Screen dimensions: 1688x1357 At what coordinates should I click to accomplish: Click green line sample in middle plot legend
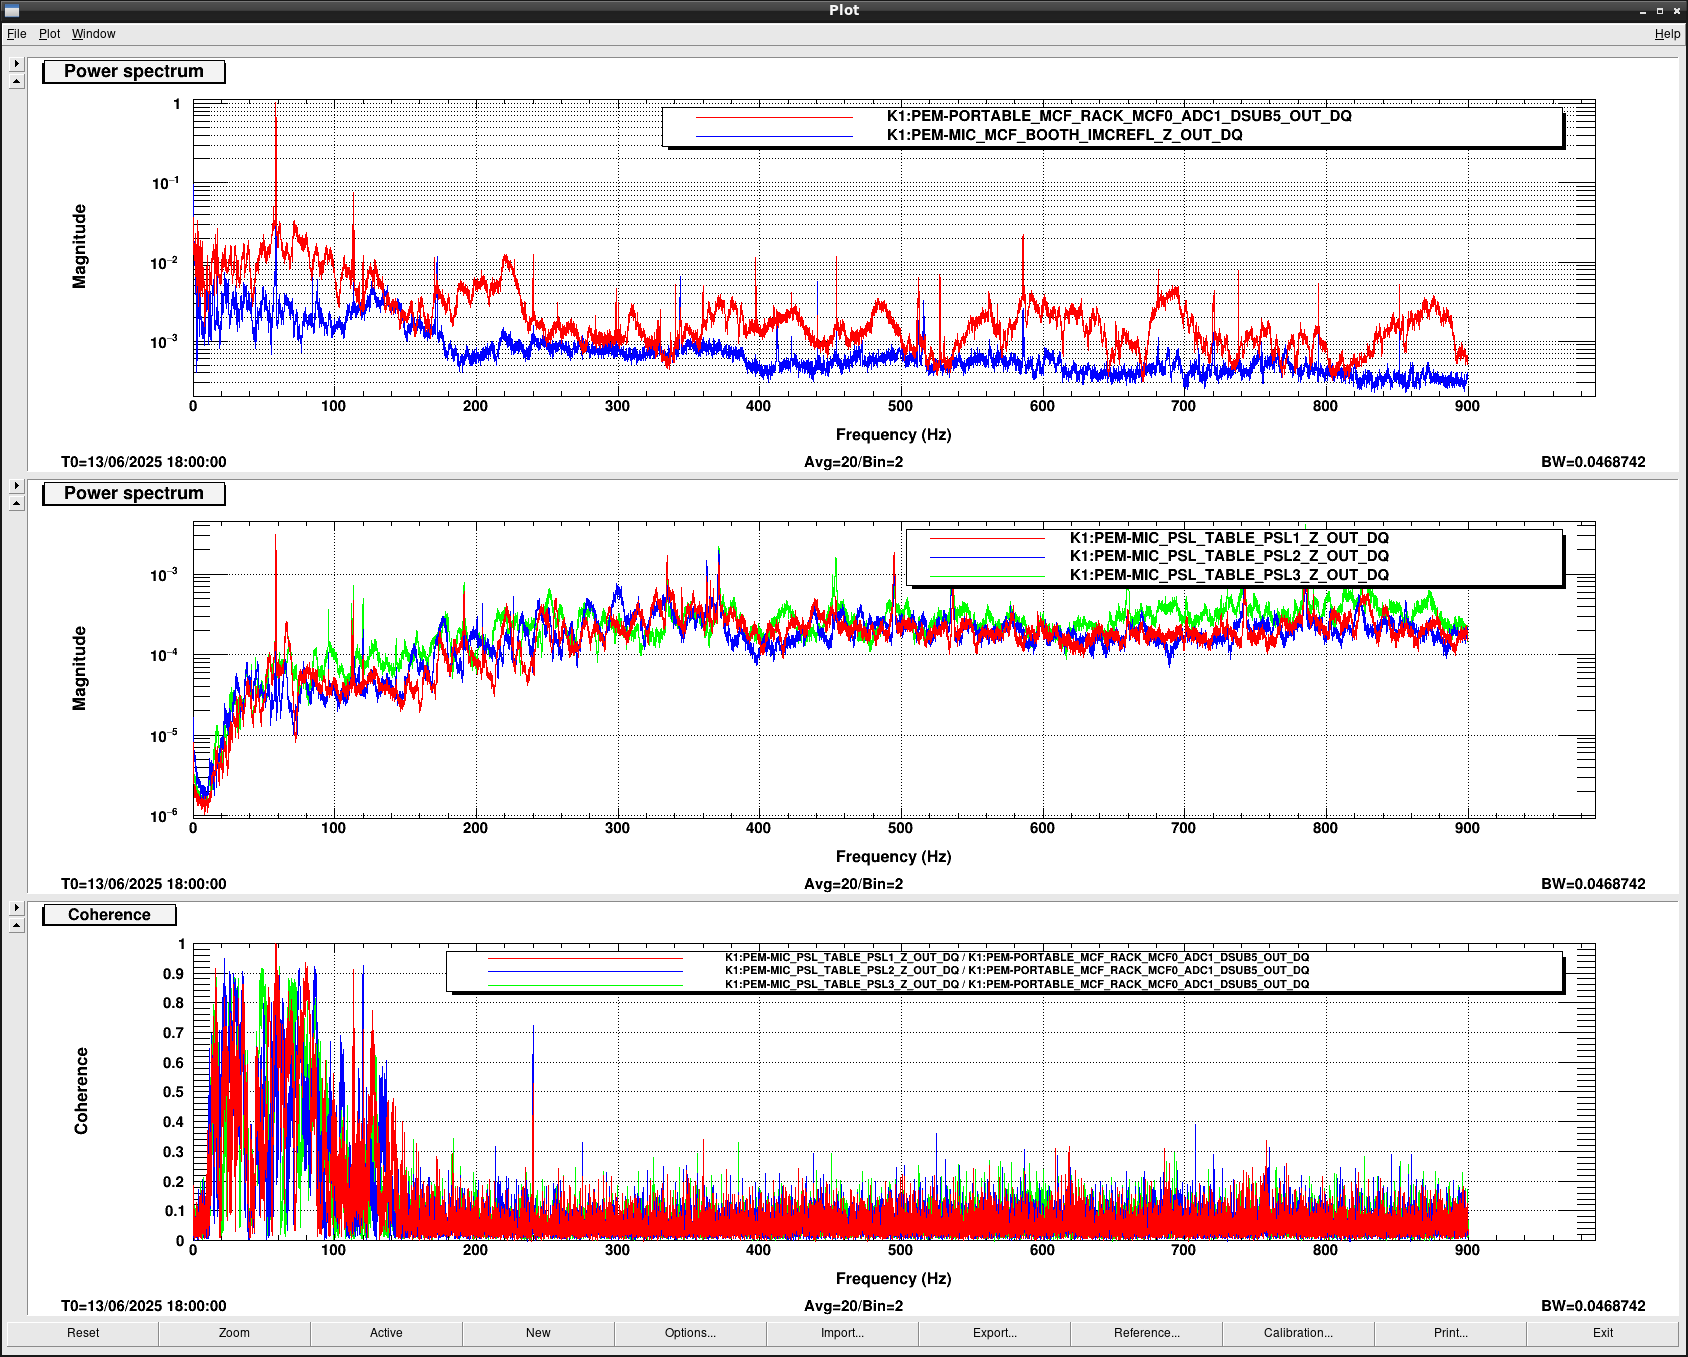987,576
